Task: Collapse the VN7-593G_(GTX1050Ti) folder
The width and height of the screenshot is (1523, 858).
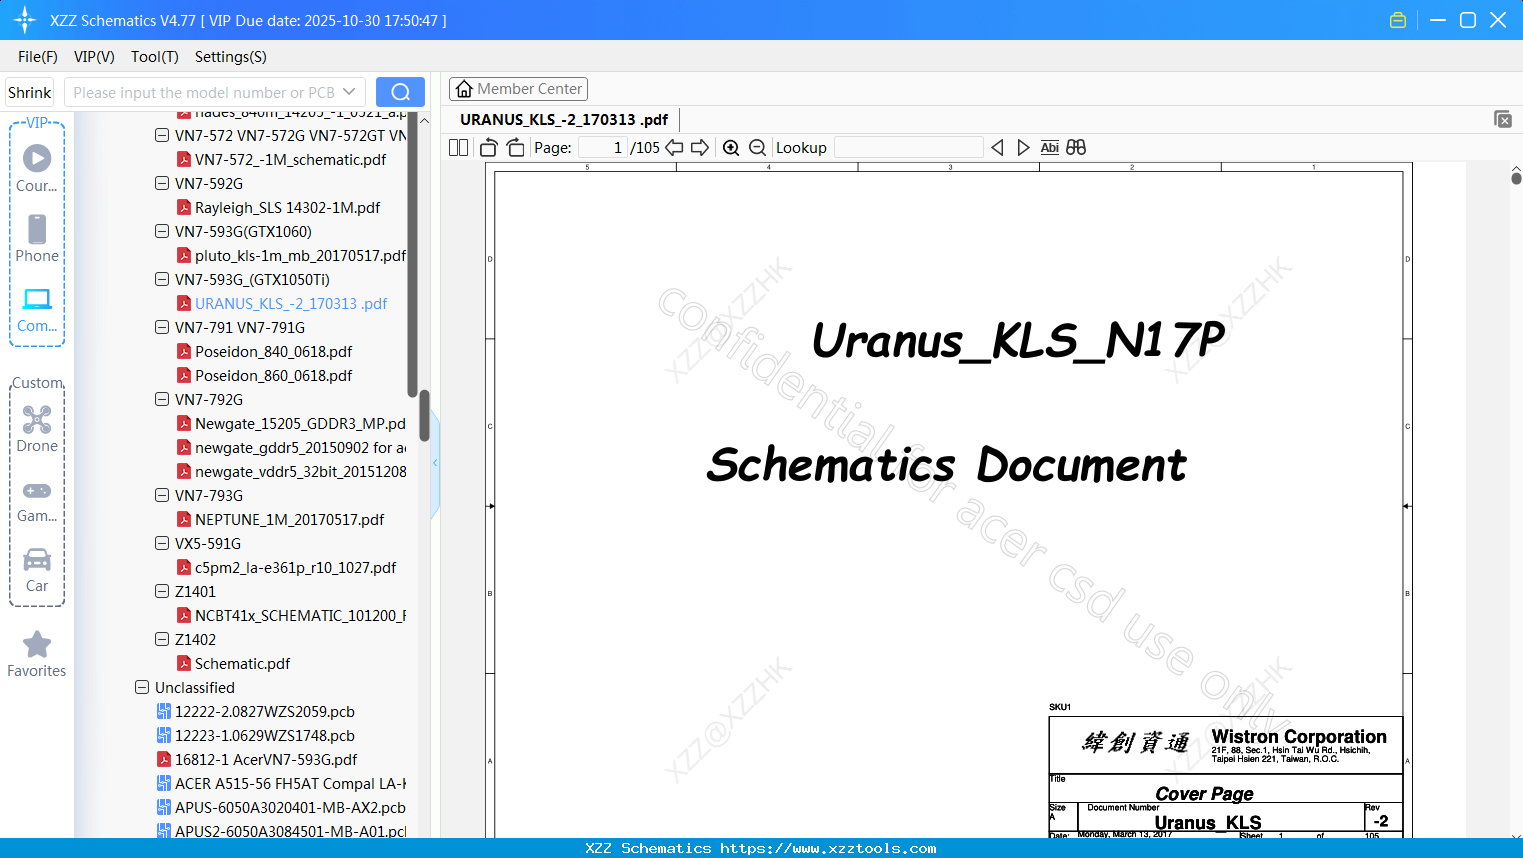Action: click(x=162, y=279)
